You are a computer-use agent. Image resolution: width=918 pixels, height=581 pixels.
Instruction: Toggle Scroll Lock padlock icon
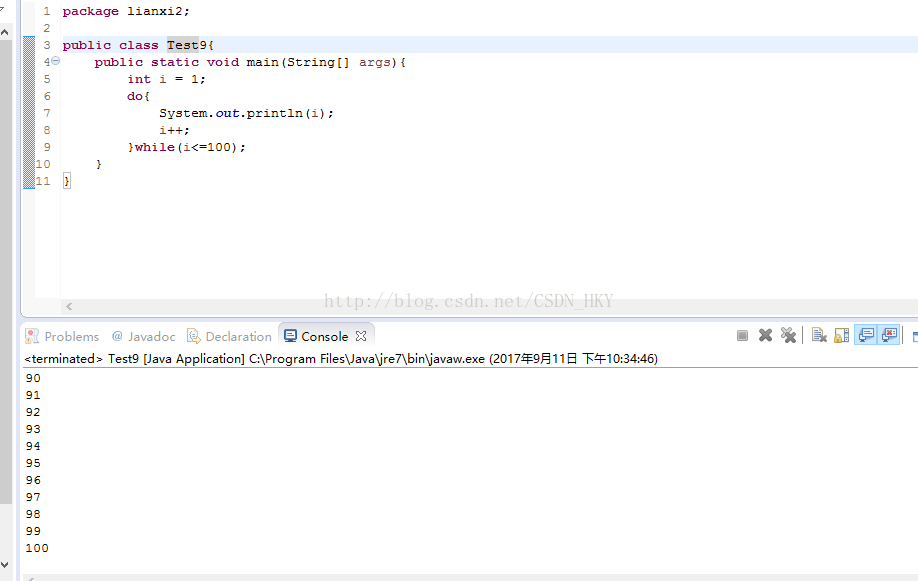pyautogui.click(x=841, y=336)
